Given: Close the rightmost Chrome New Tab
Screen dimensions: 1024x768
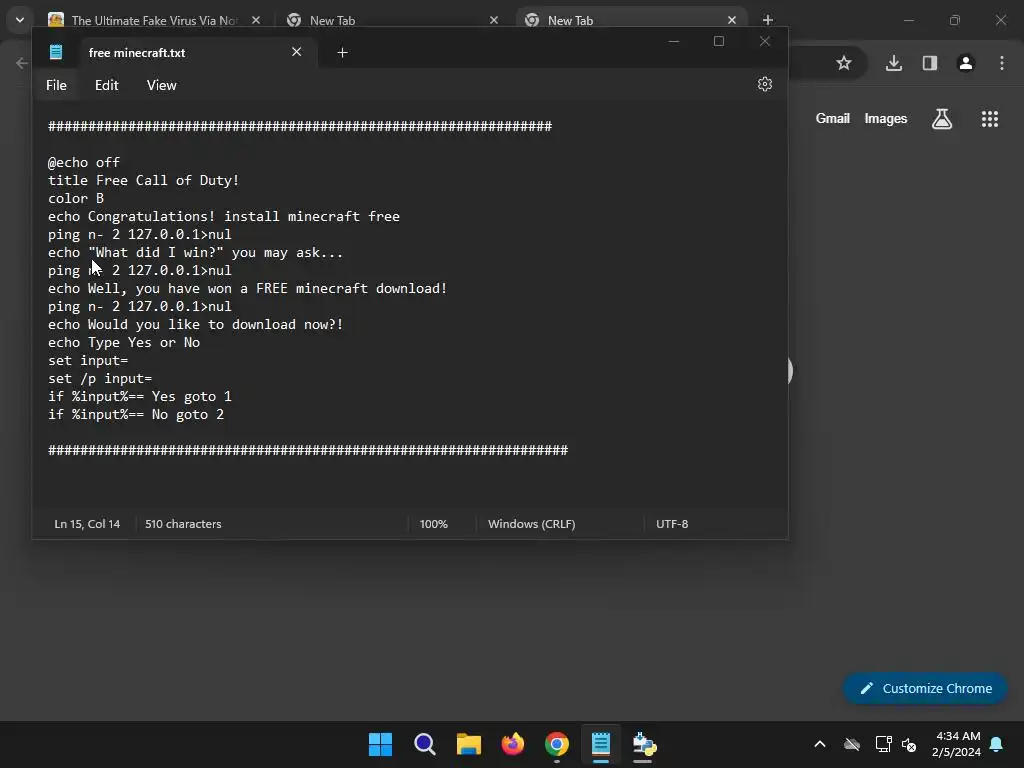Looking at the screenshot, I should pyautogui.click(x=731, y=20).
